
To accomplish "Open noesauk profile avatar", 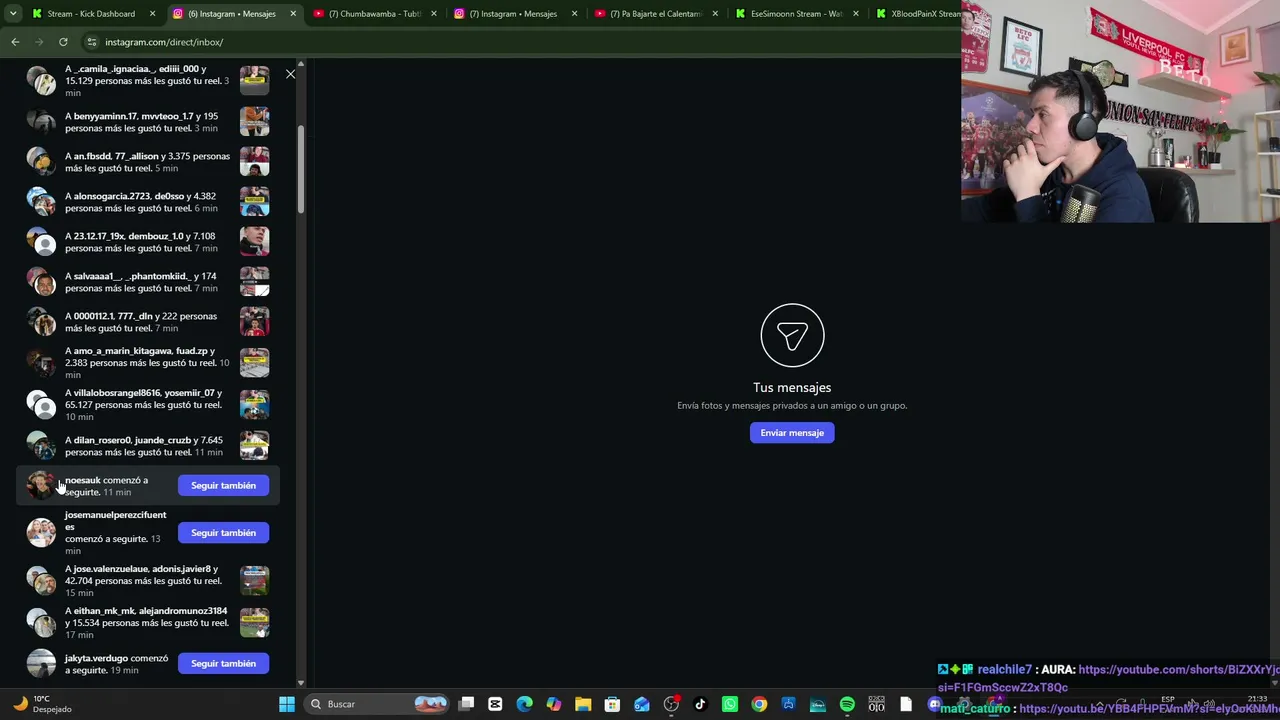I will 41,485.
